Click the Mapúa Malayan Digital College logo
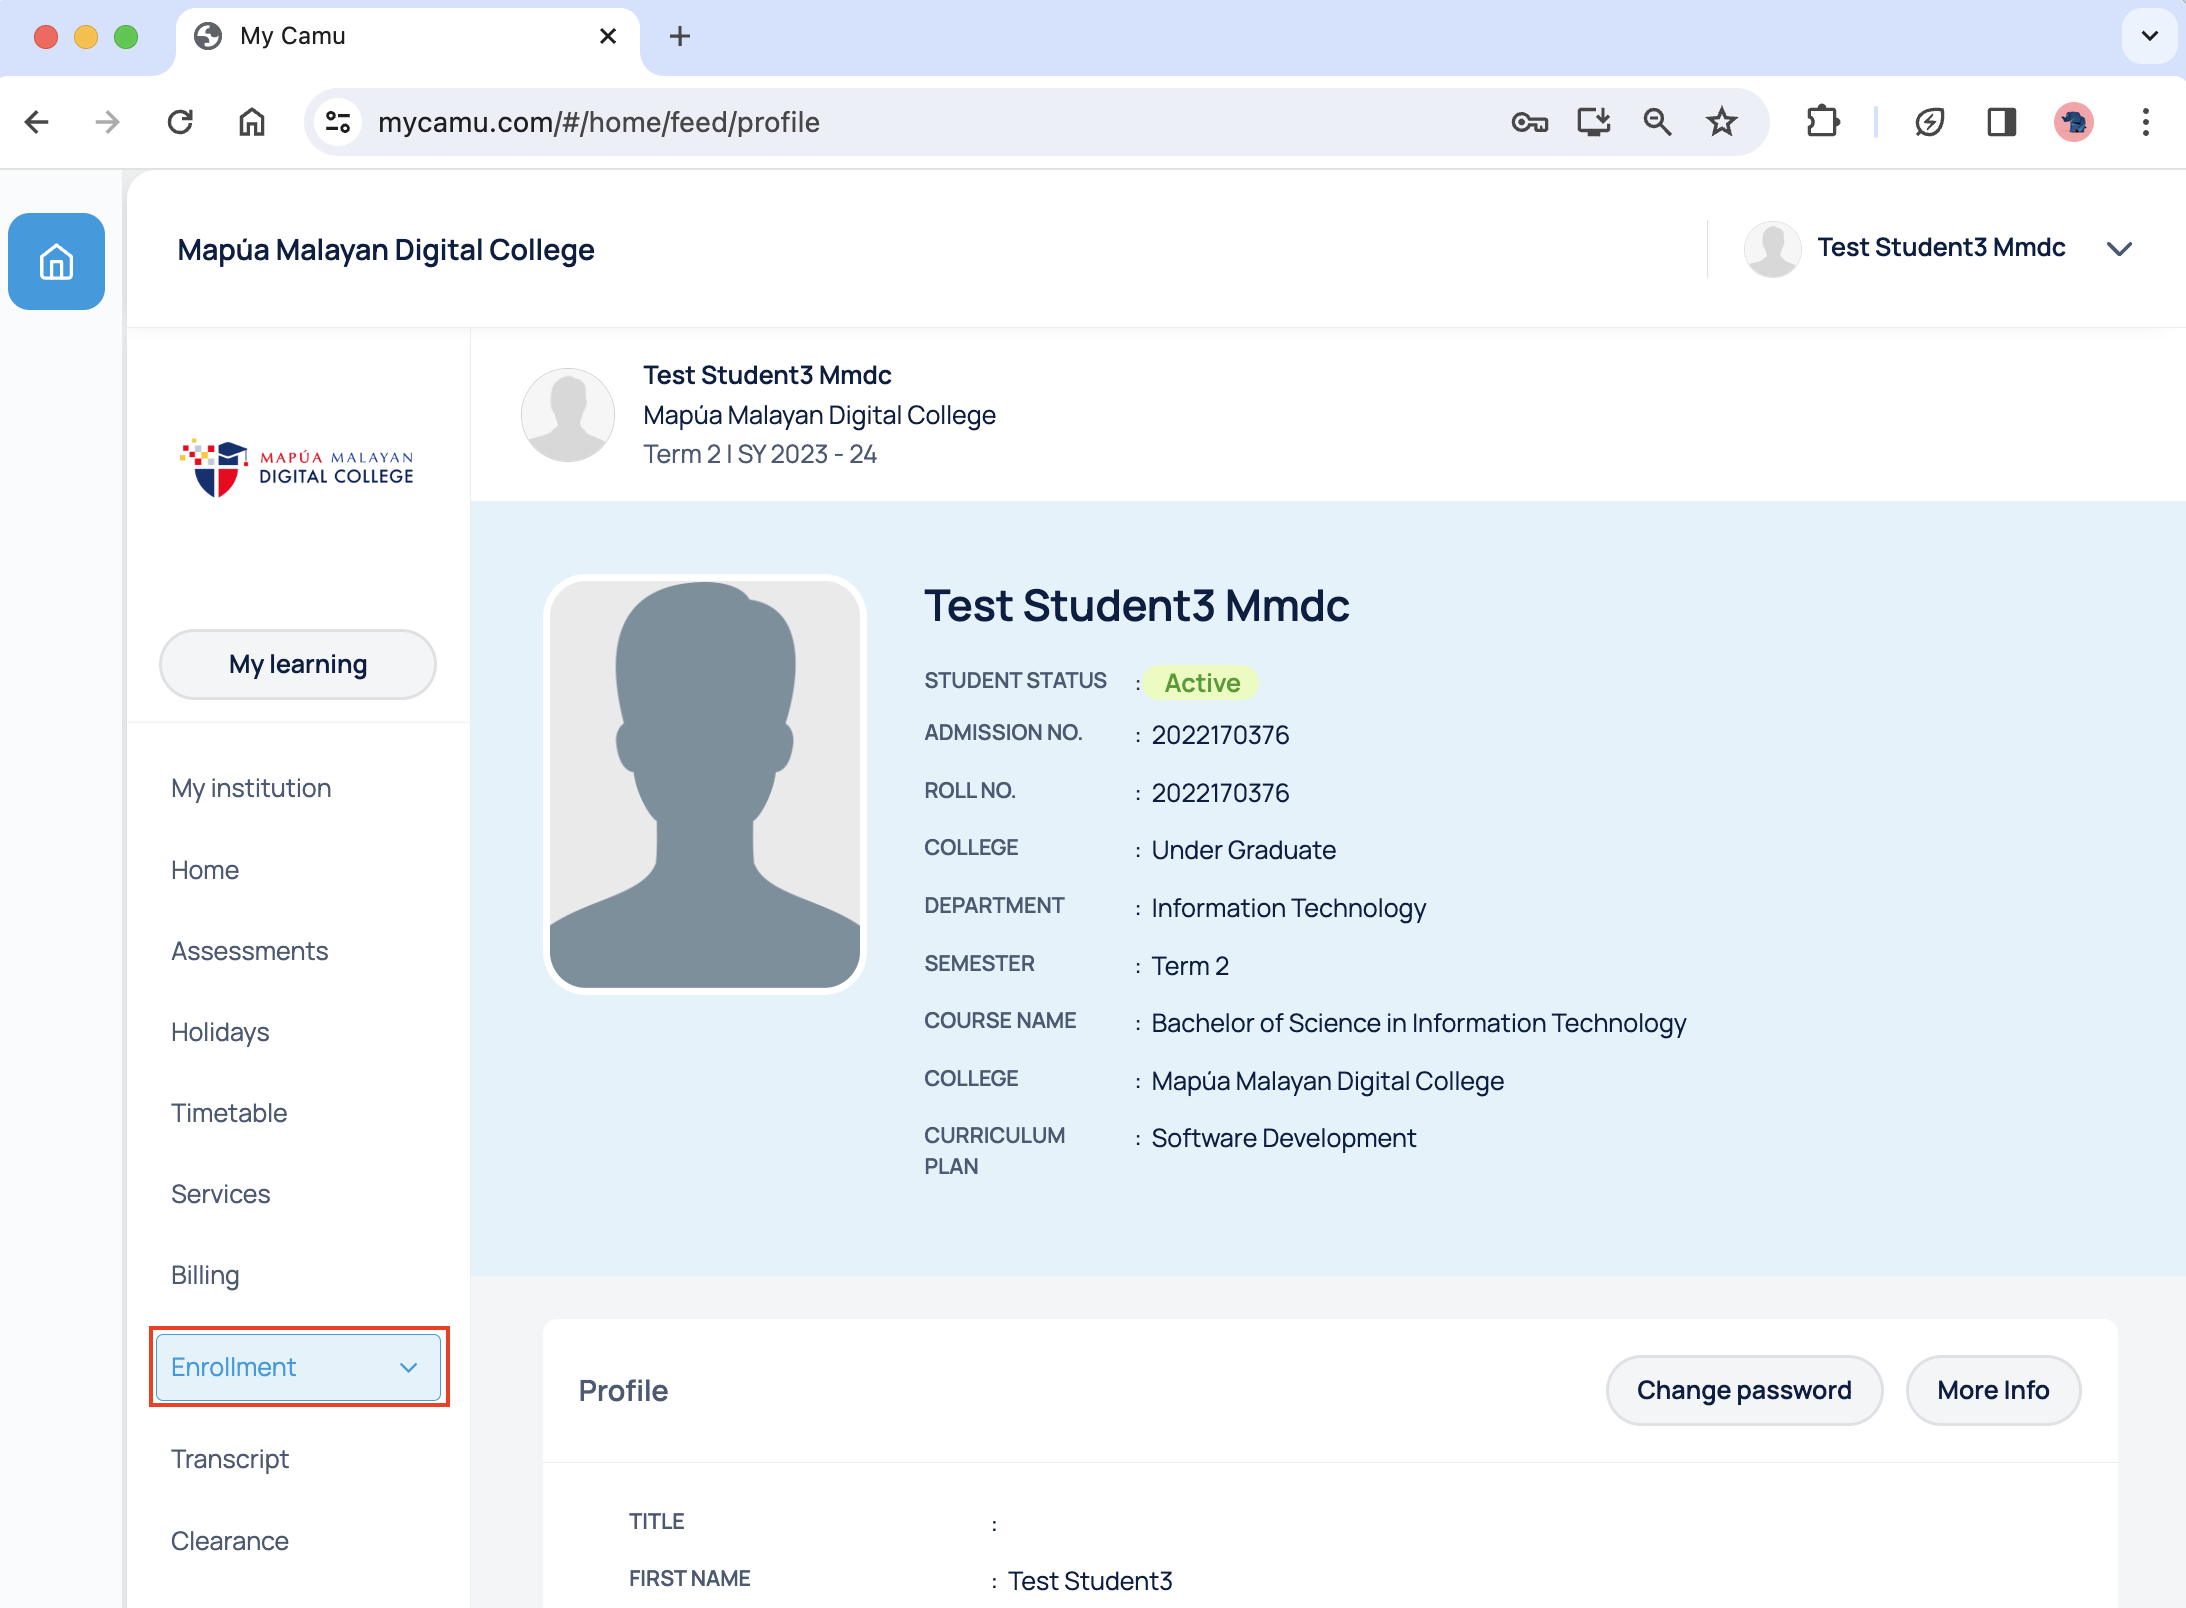 (297, 467)
